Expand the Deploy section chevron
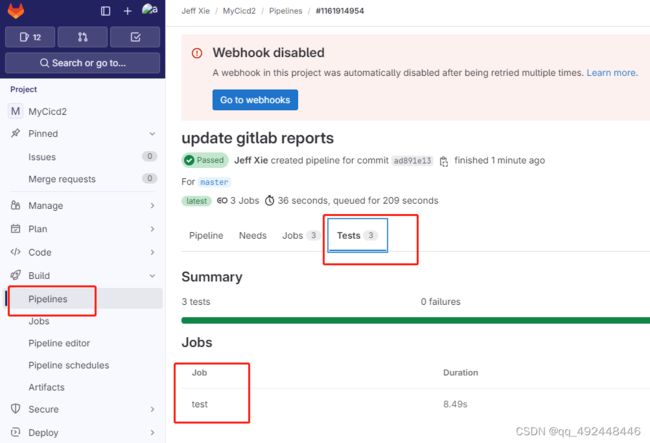The width and height of the screenshot is (650, 443). (152, 433)
